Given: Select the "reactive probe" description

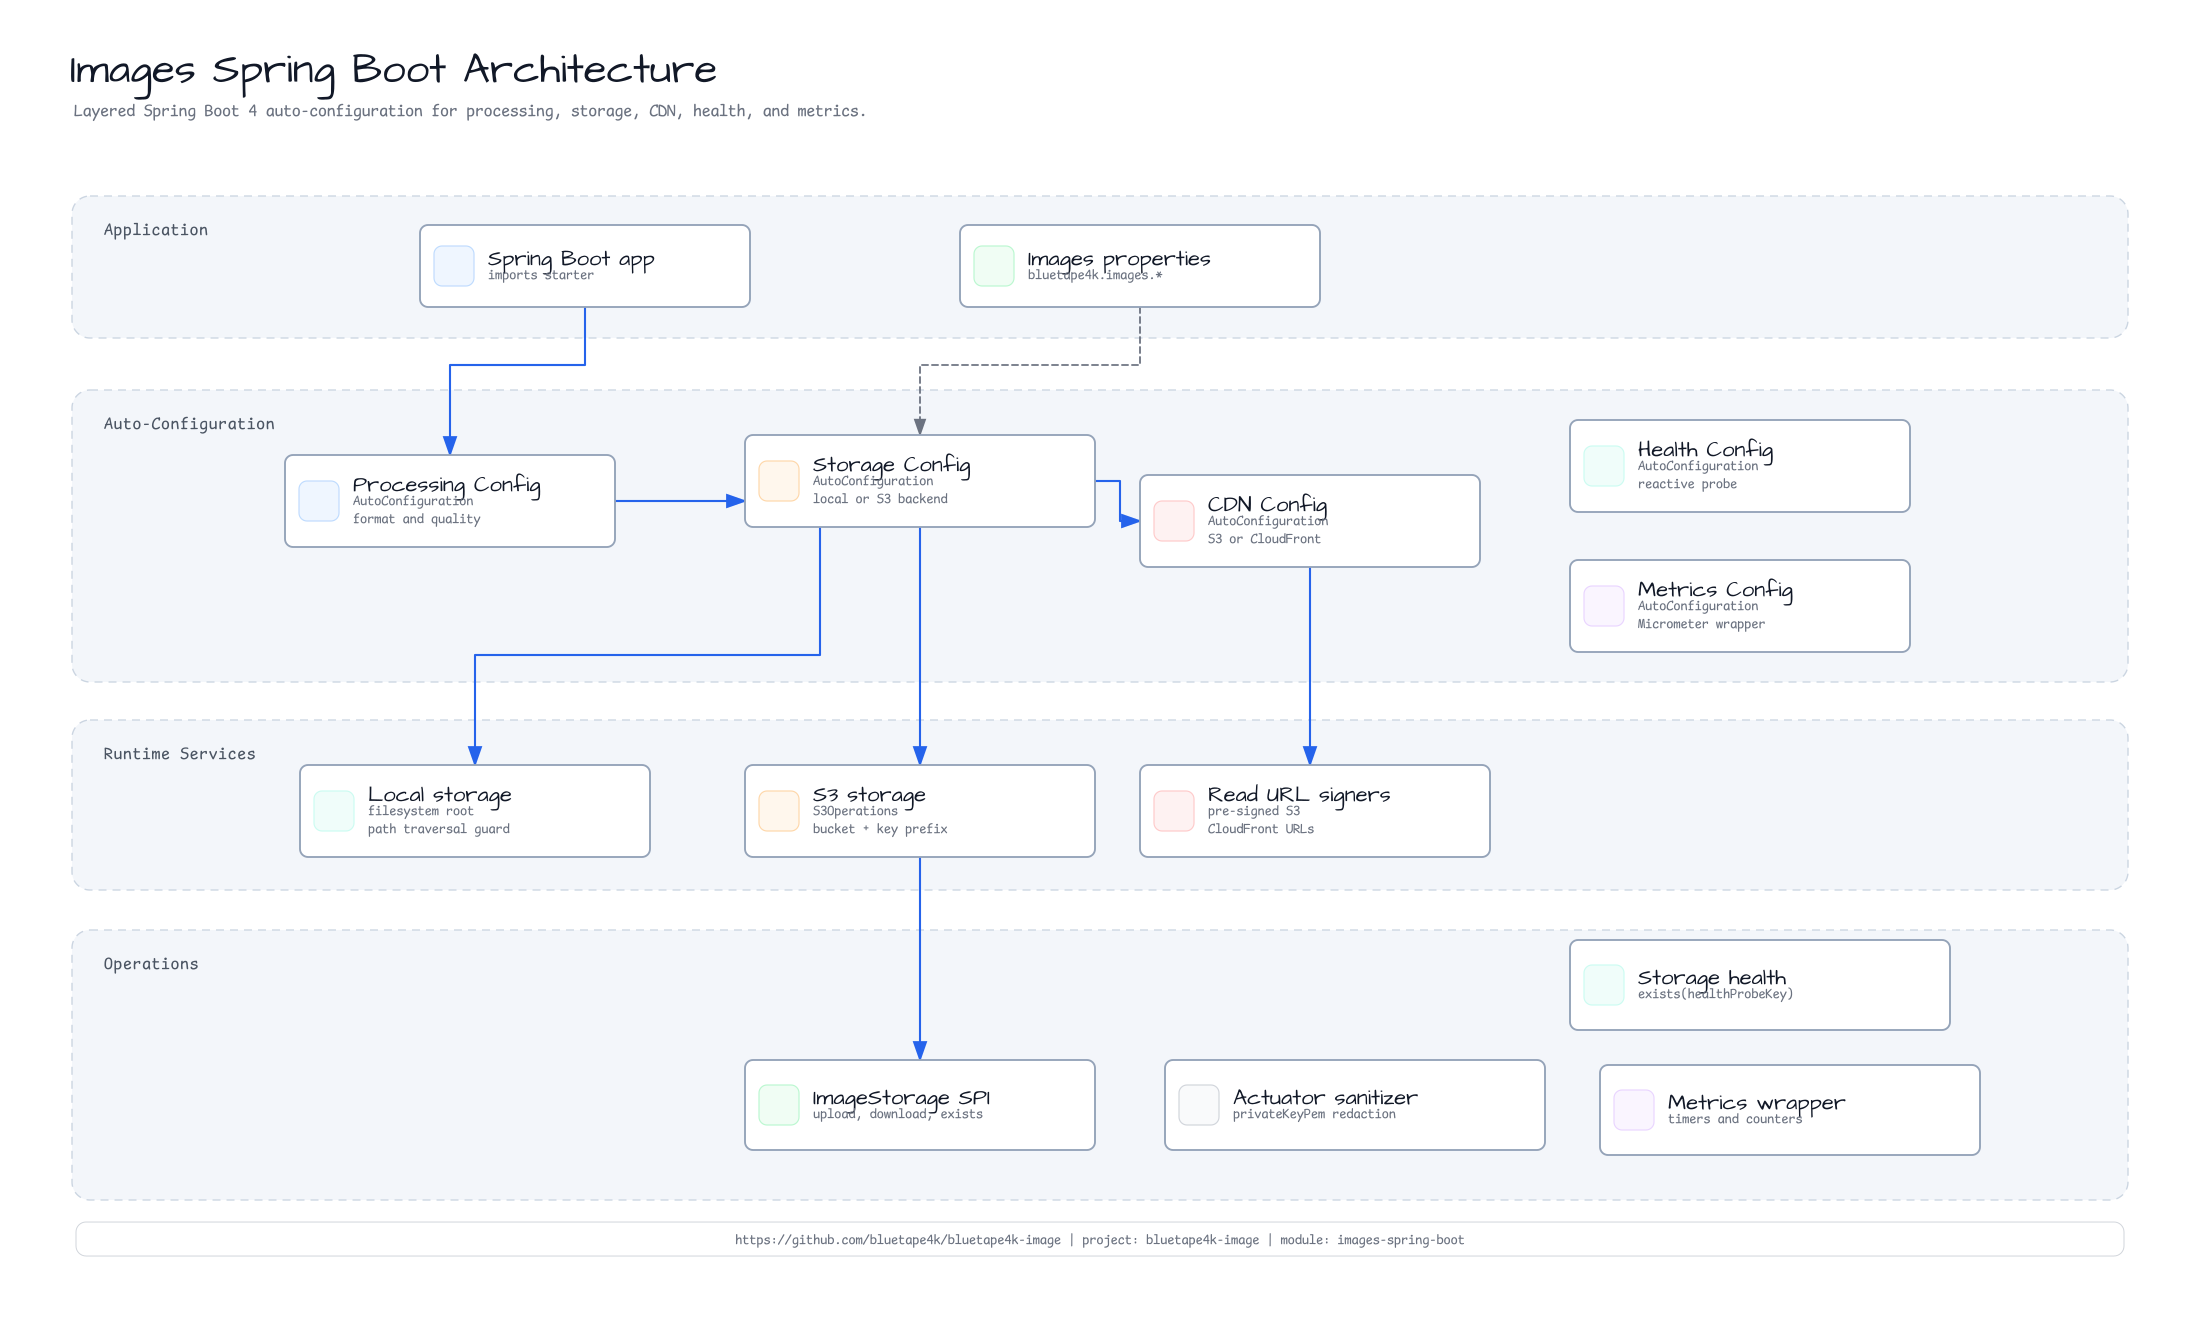Looking at the screenshot, I should 1687,484.
